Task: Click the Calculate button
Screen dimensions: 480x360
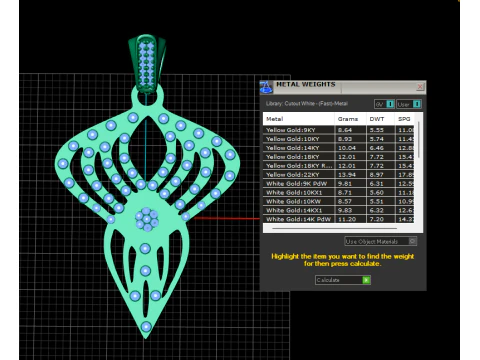Action: pos(343,280)
